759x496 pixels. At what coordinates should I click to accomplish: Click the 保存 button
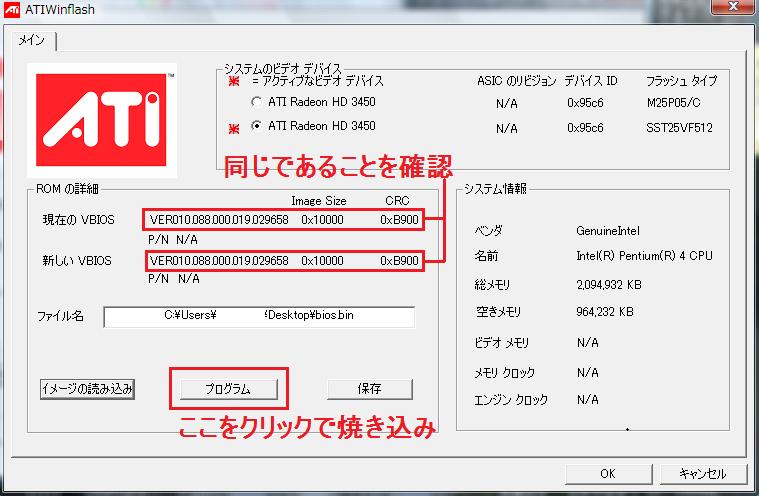370,389
